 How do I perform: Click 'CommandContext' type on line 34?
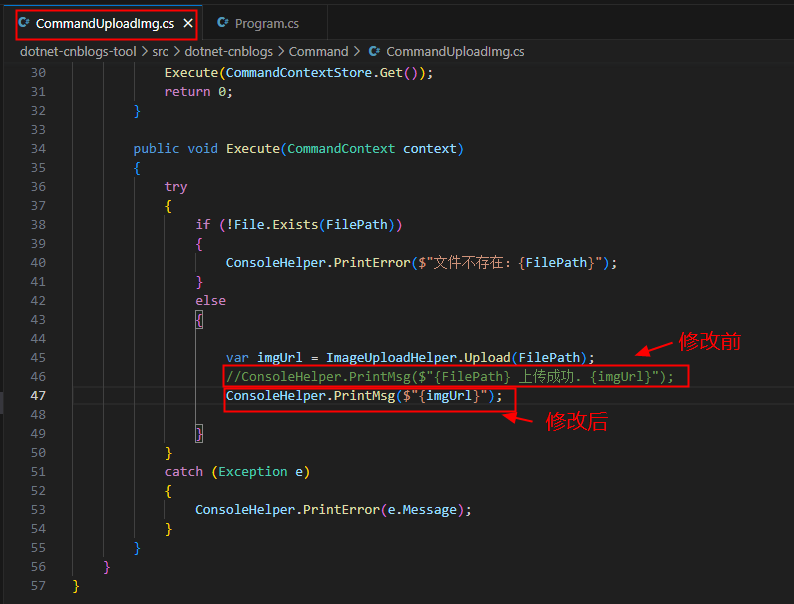(341, 148)
